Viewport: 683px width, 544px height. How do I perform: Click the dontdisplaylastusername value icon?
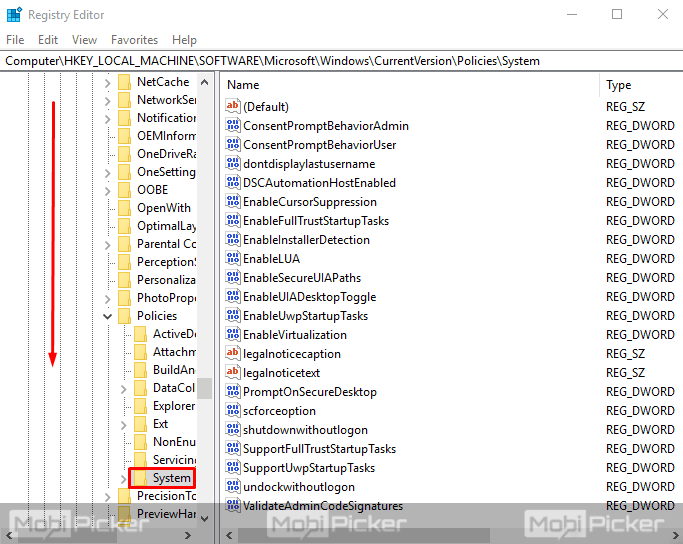[x=233, y=163]
